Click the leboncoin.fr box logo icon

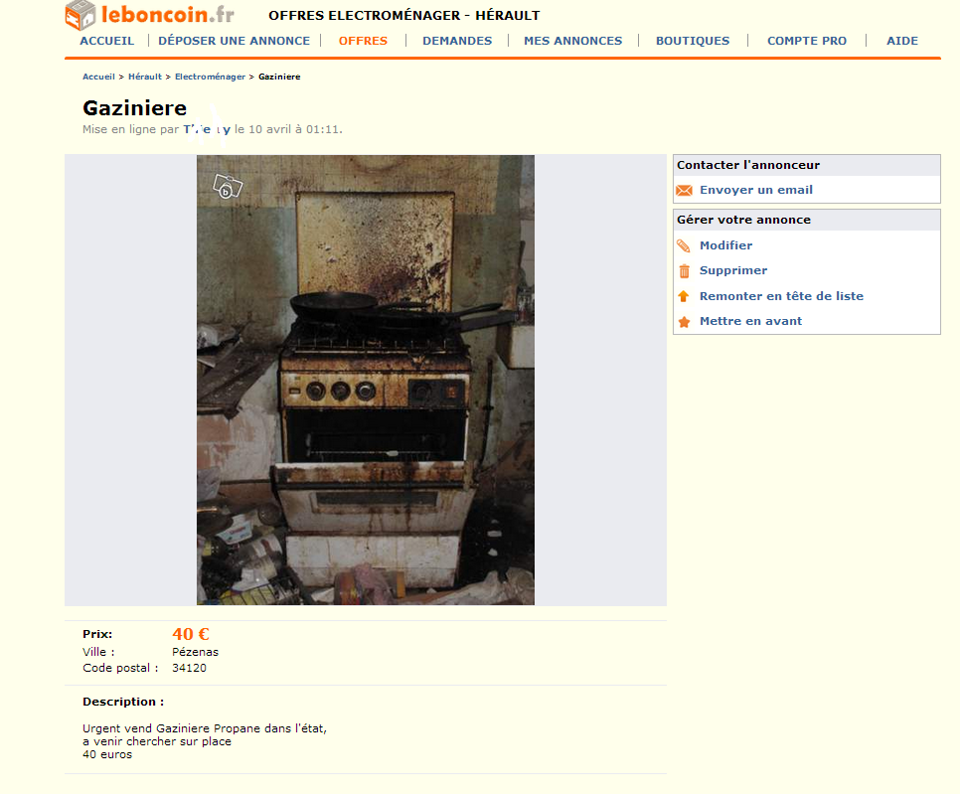pos(80,15)
